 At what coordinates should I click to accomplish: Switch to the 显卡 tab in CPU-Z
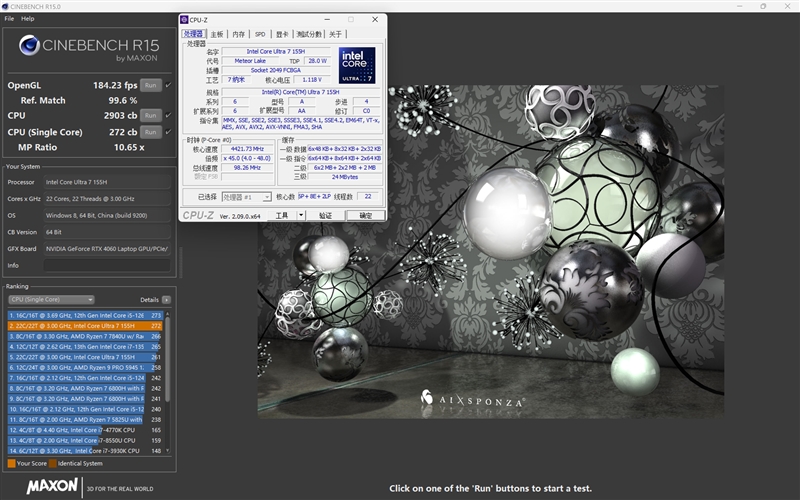(282, 34)
